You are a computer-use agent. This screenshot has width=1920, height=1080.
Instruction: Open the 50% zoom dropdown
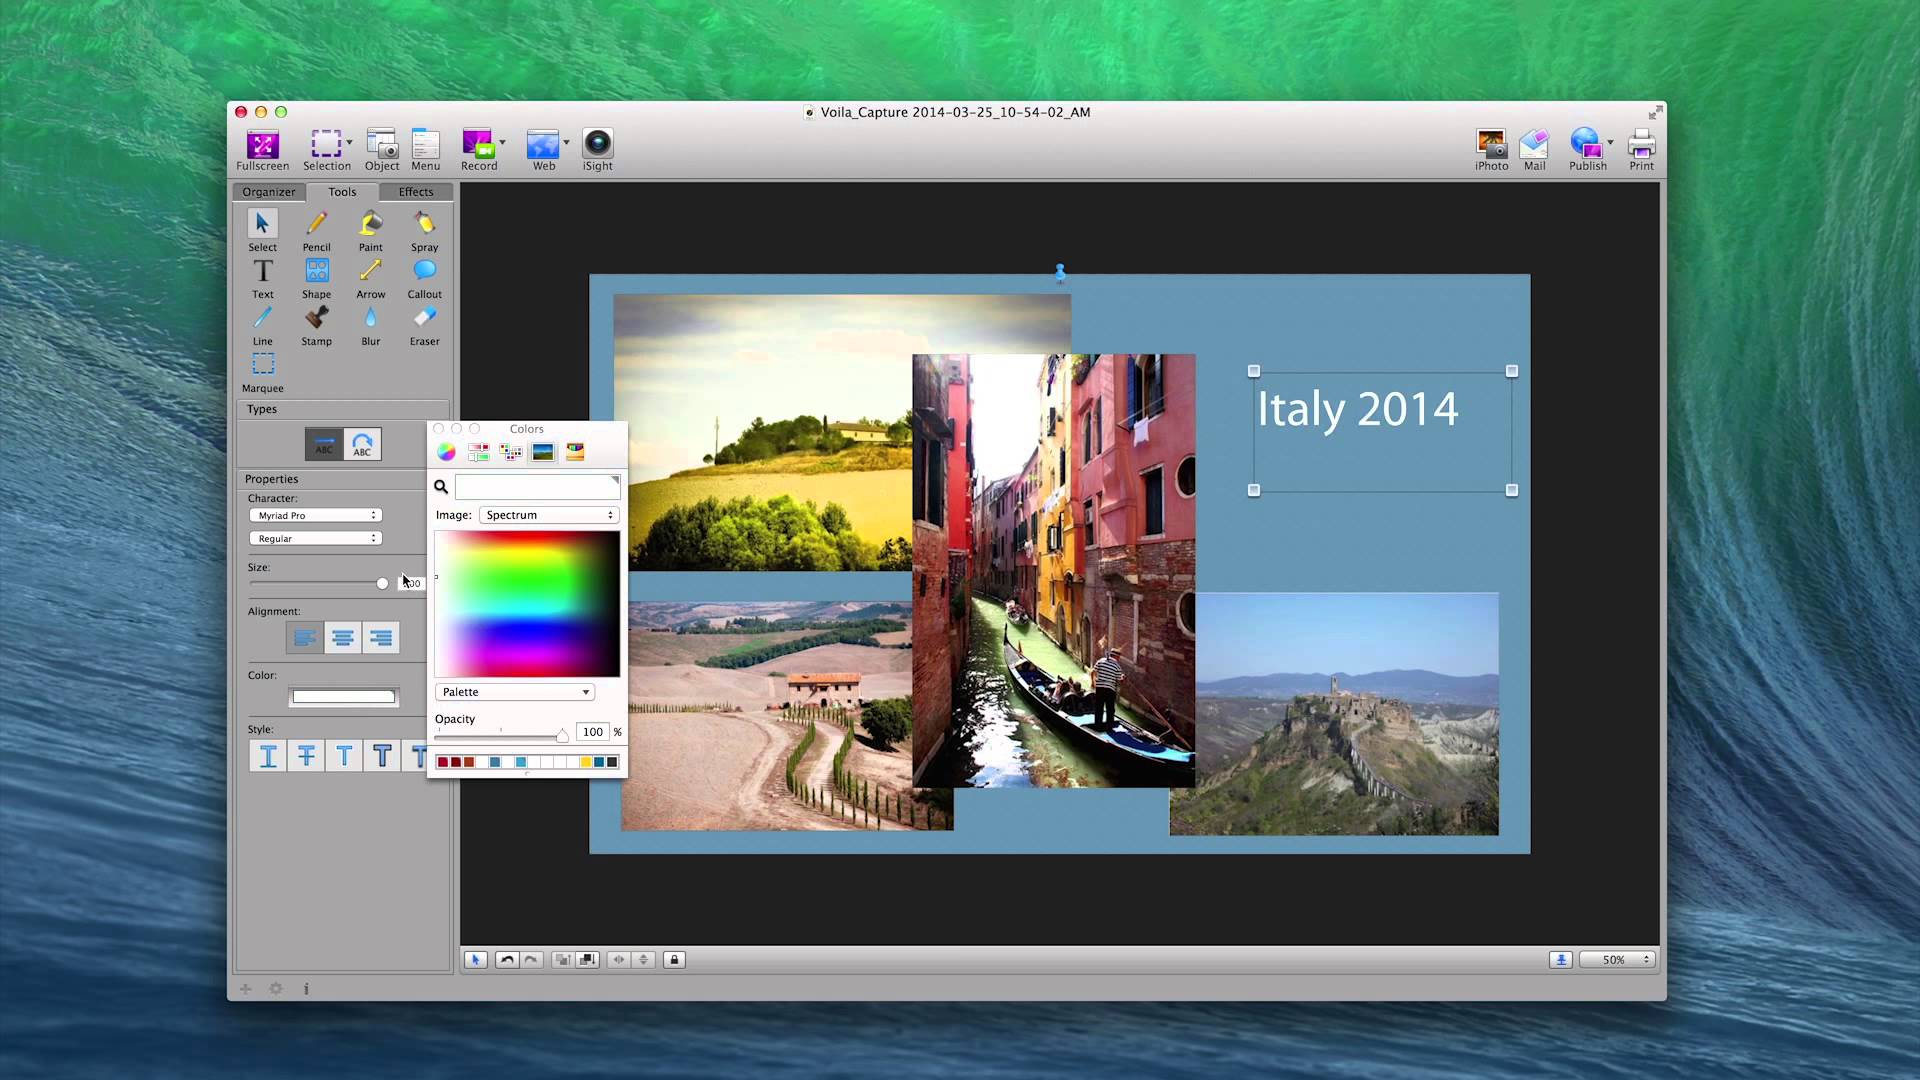[1618, 960]
